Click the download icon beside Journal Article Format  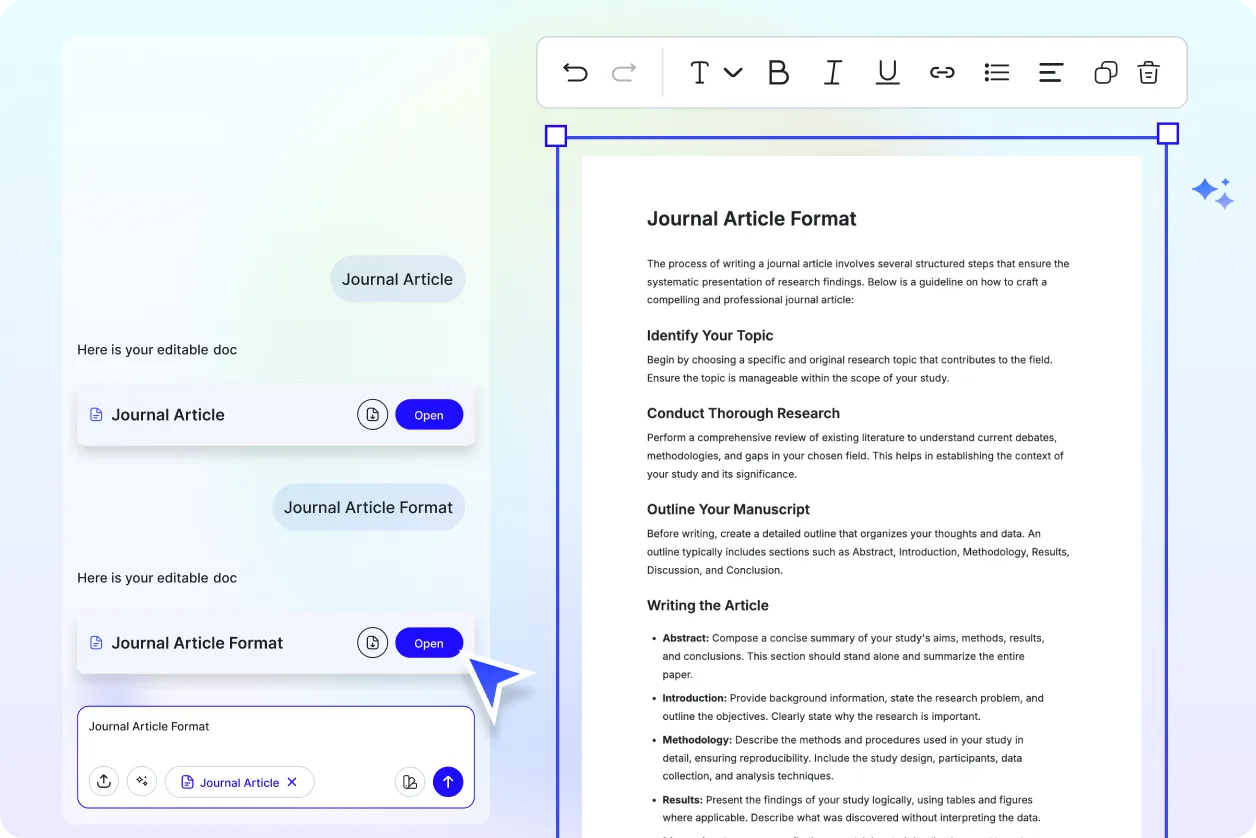[372, 642]
